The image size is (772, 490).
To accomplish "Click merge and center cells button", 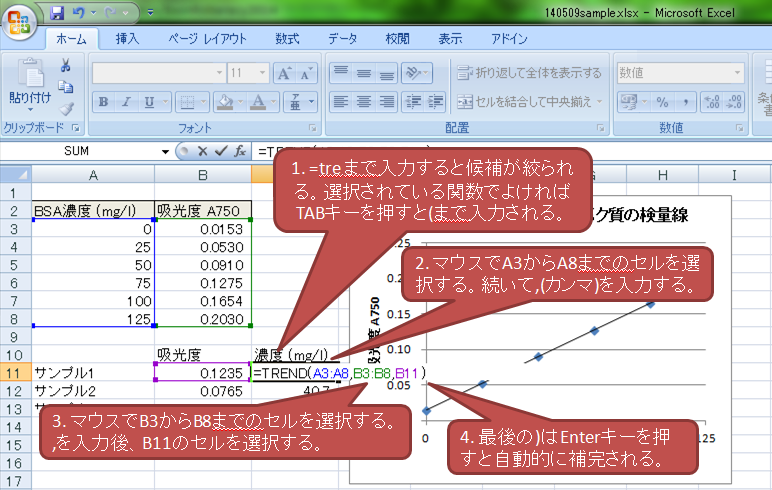I will pos(530,102).
